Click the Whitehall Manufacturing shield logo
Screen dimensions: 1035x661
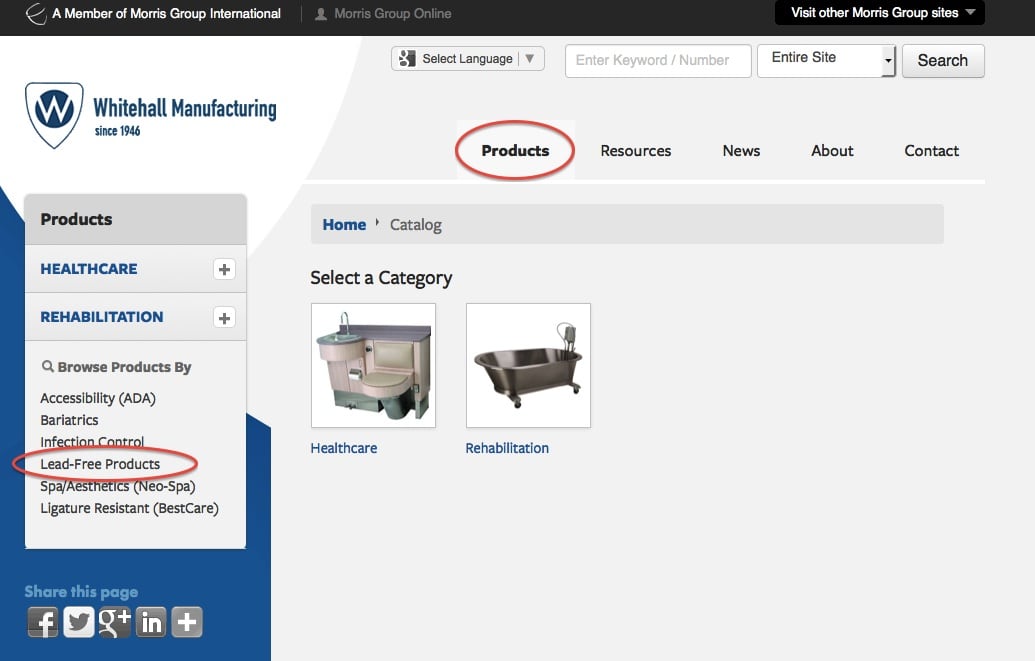(54, 115)
